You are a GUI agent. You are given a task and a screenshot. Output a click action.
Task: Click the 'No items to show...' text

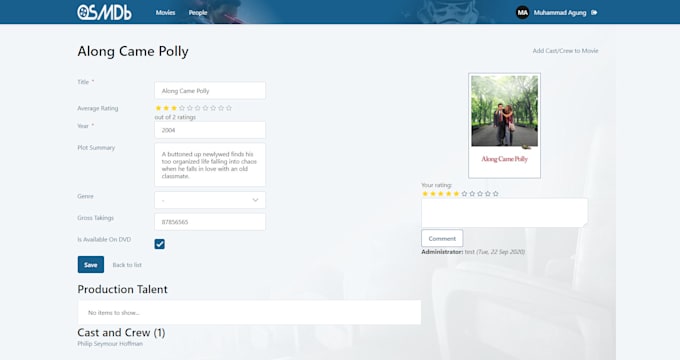pos(114,312)
